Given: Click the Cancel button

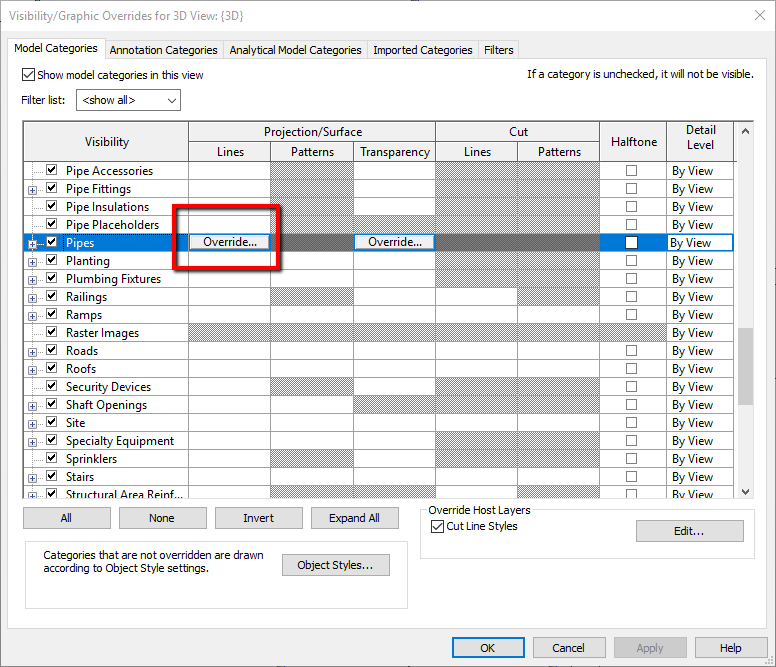Looking at the screenshot, I should pos(569,648).
